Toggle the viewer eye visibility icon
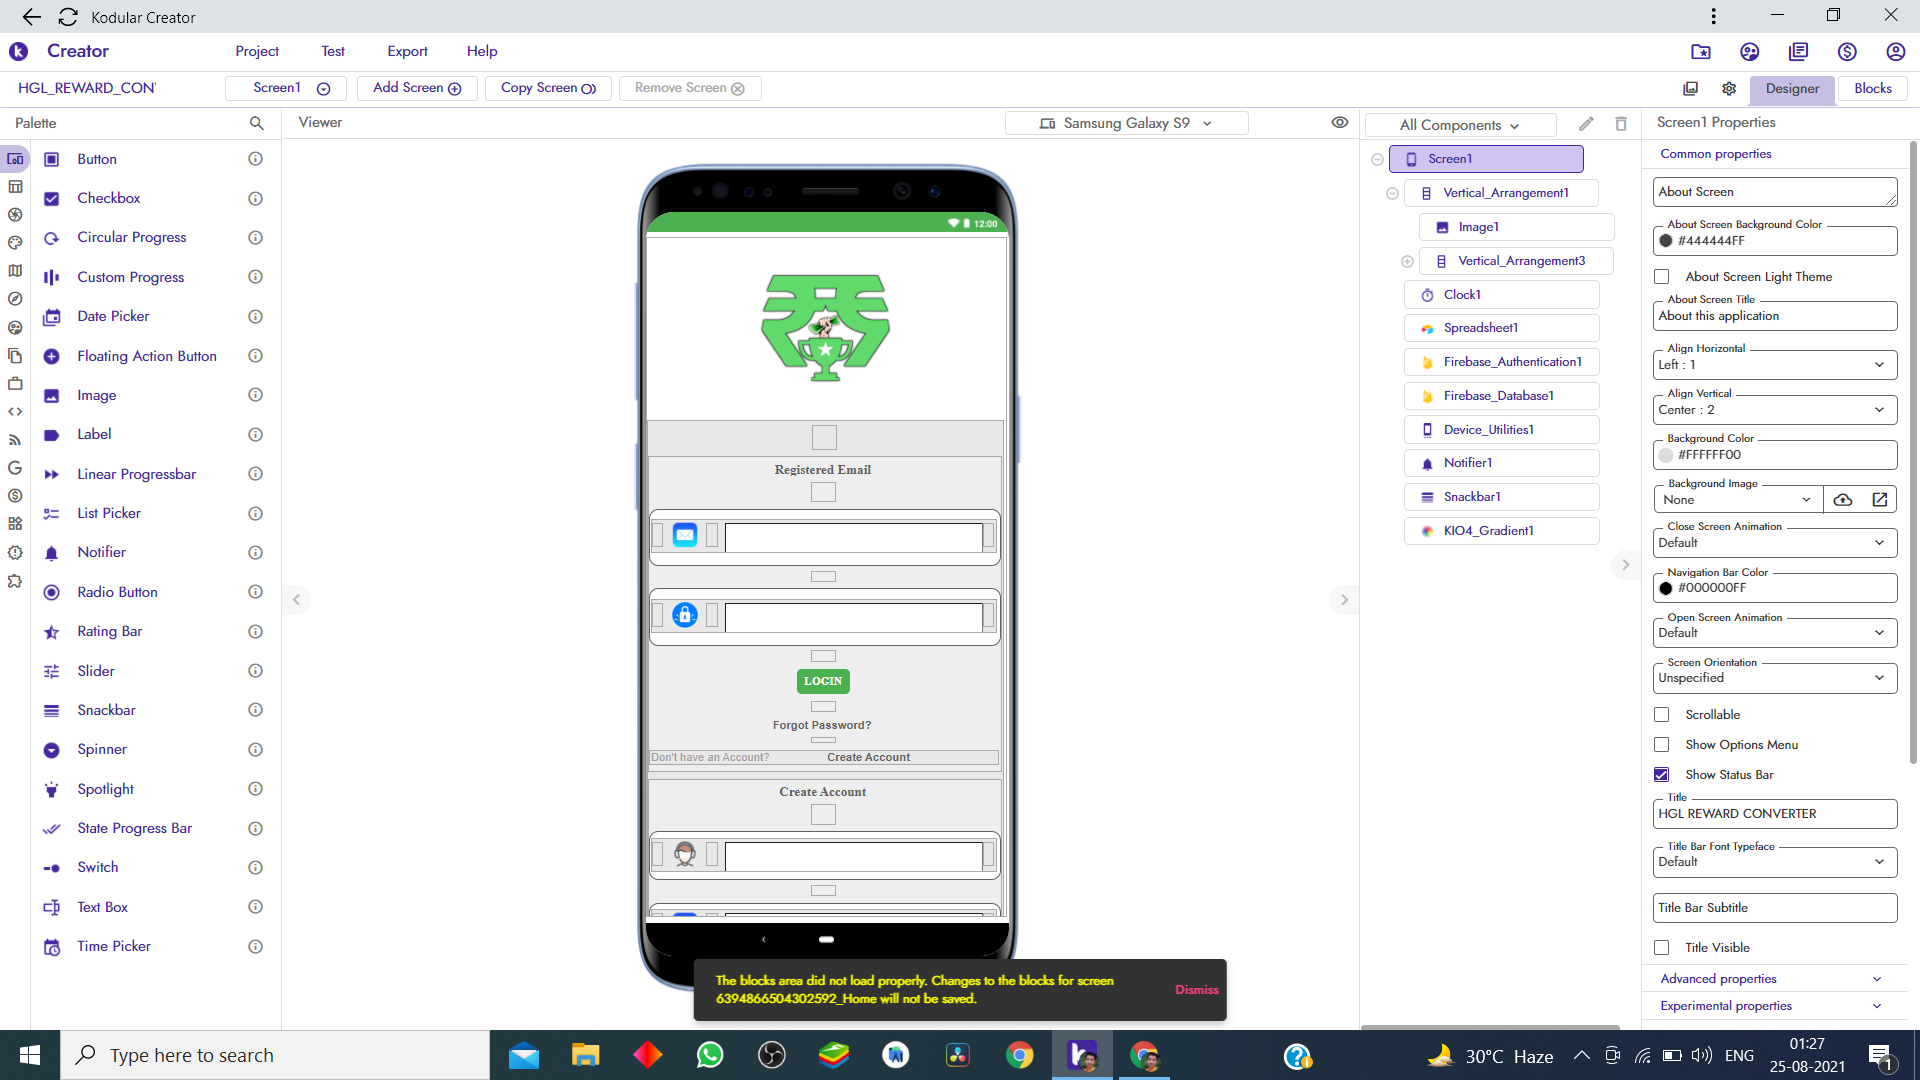 pos(1340,123)
